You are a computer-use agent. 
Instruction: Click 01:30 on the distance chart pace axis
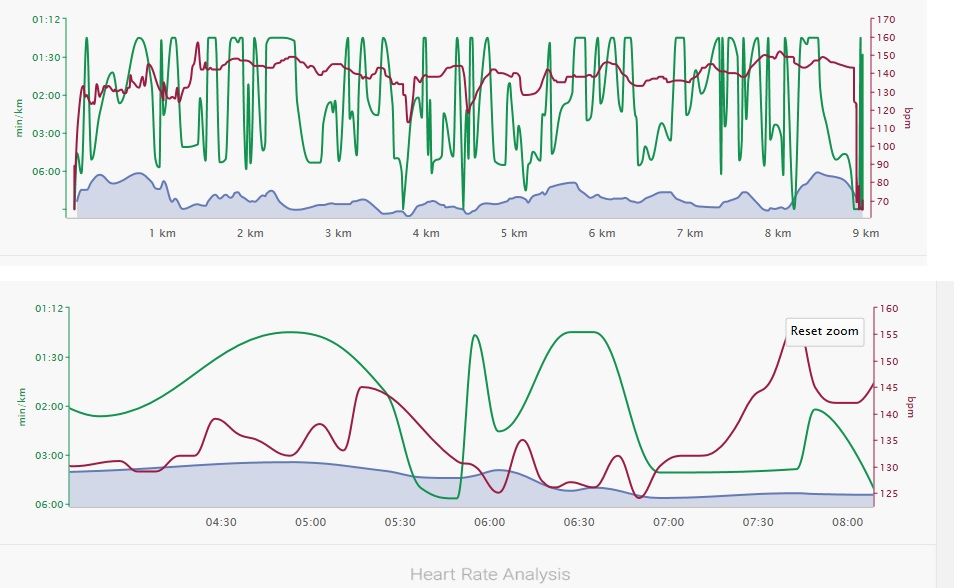coord(46,58)
